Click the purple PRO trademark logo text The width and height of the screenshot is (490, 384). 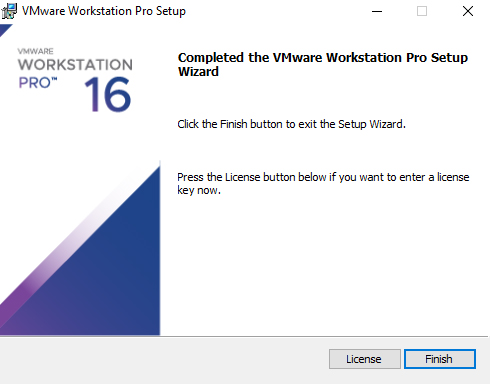point(37,83)
